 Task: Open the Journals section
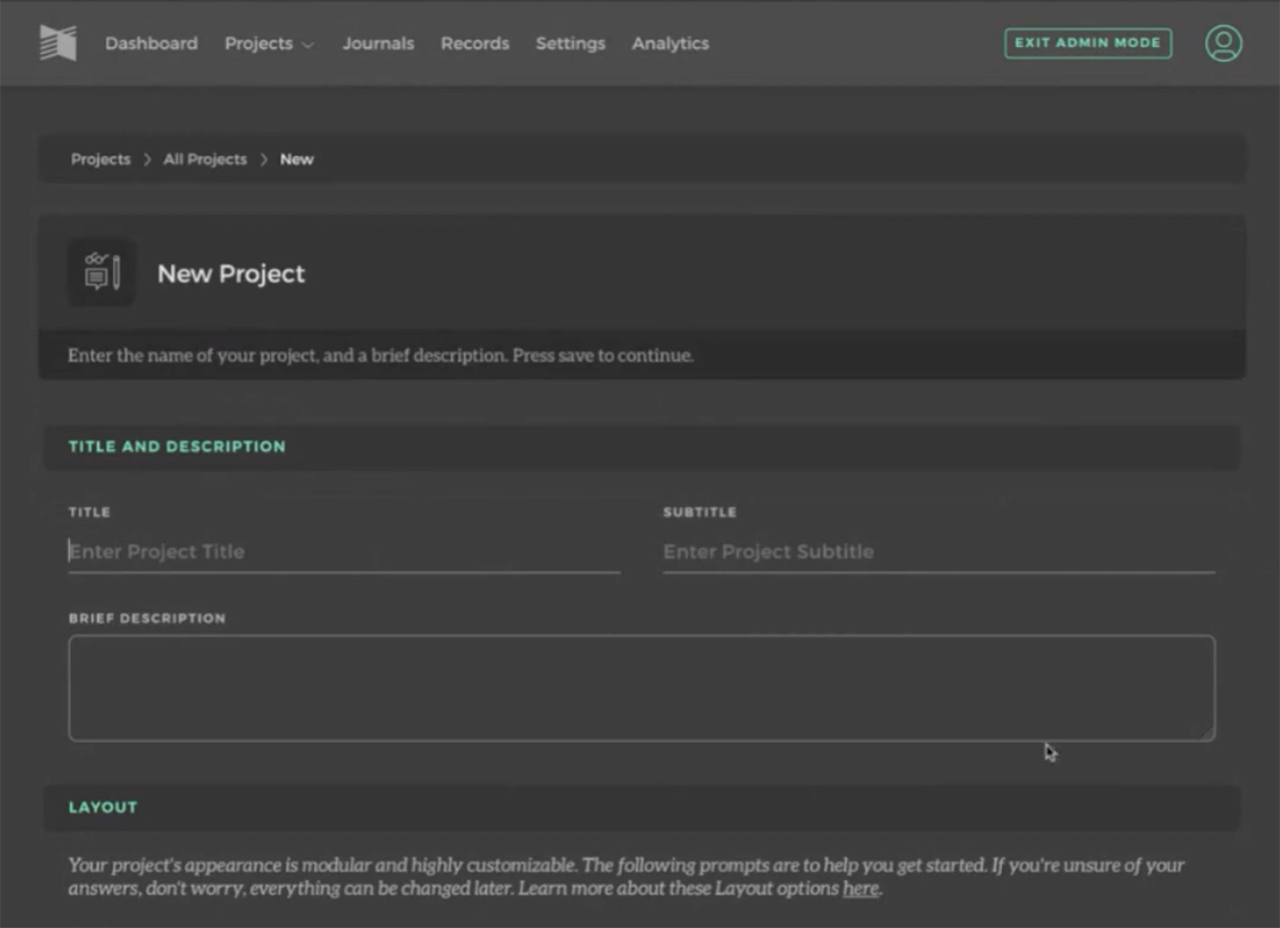pos(378,43)
